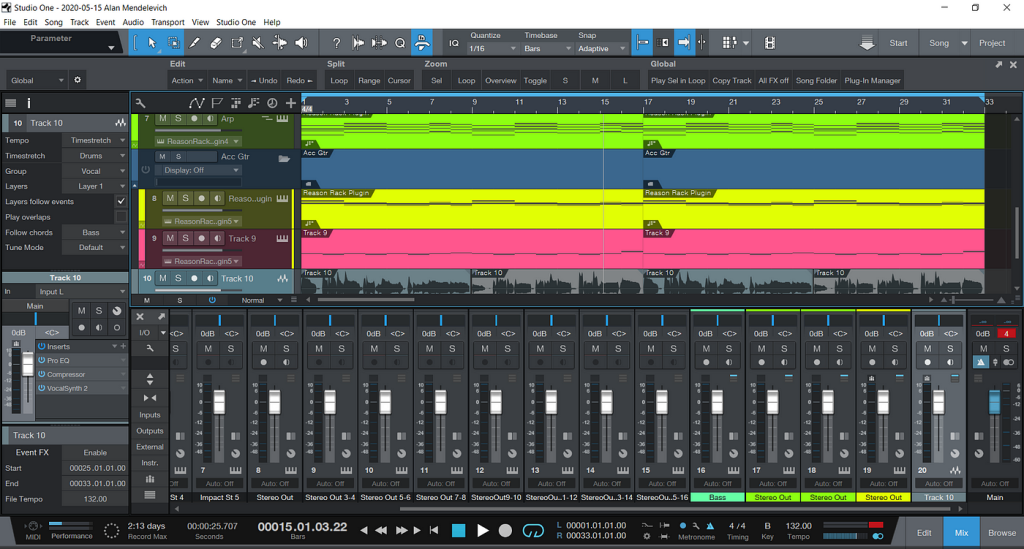Solo the Arp track

(178, 119)
